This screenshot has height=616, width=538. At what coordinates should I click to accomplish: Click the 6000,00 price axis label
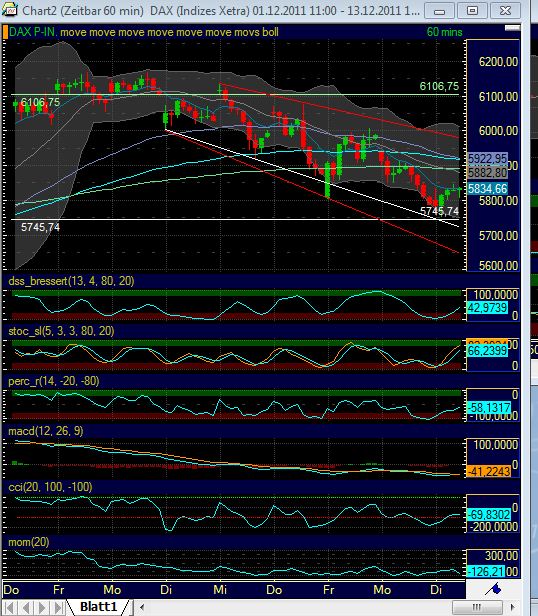click(x=498, y=131)
